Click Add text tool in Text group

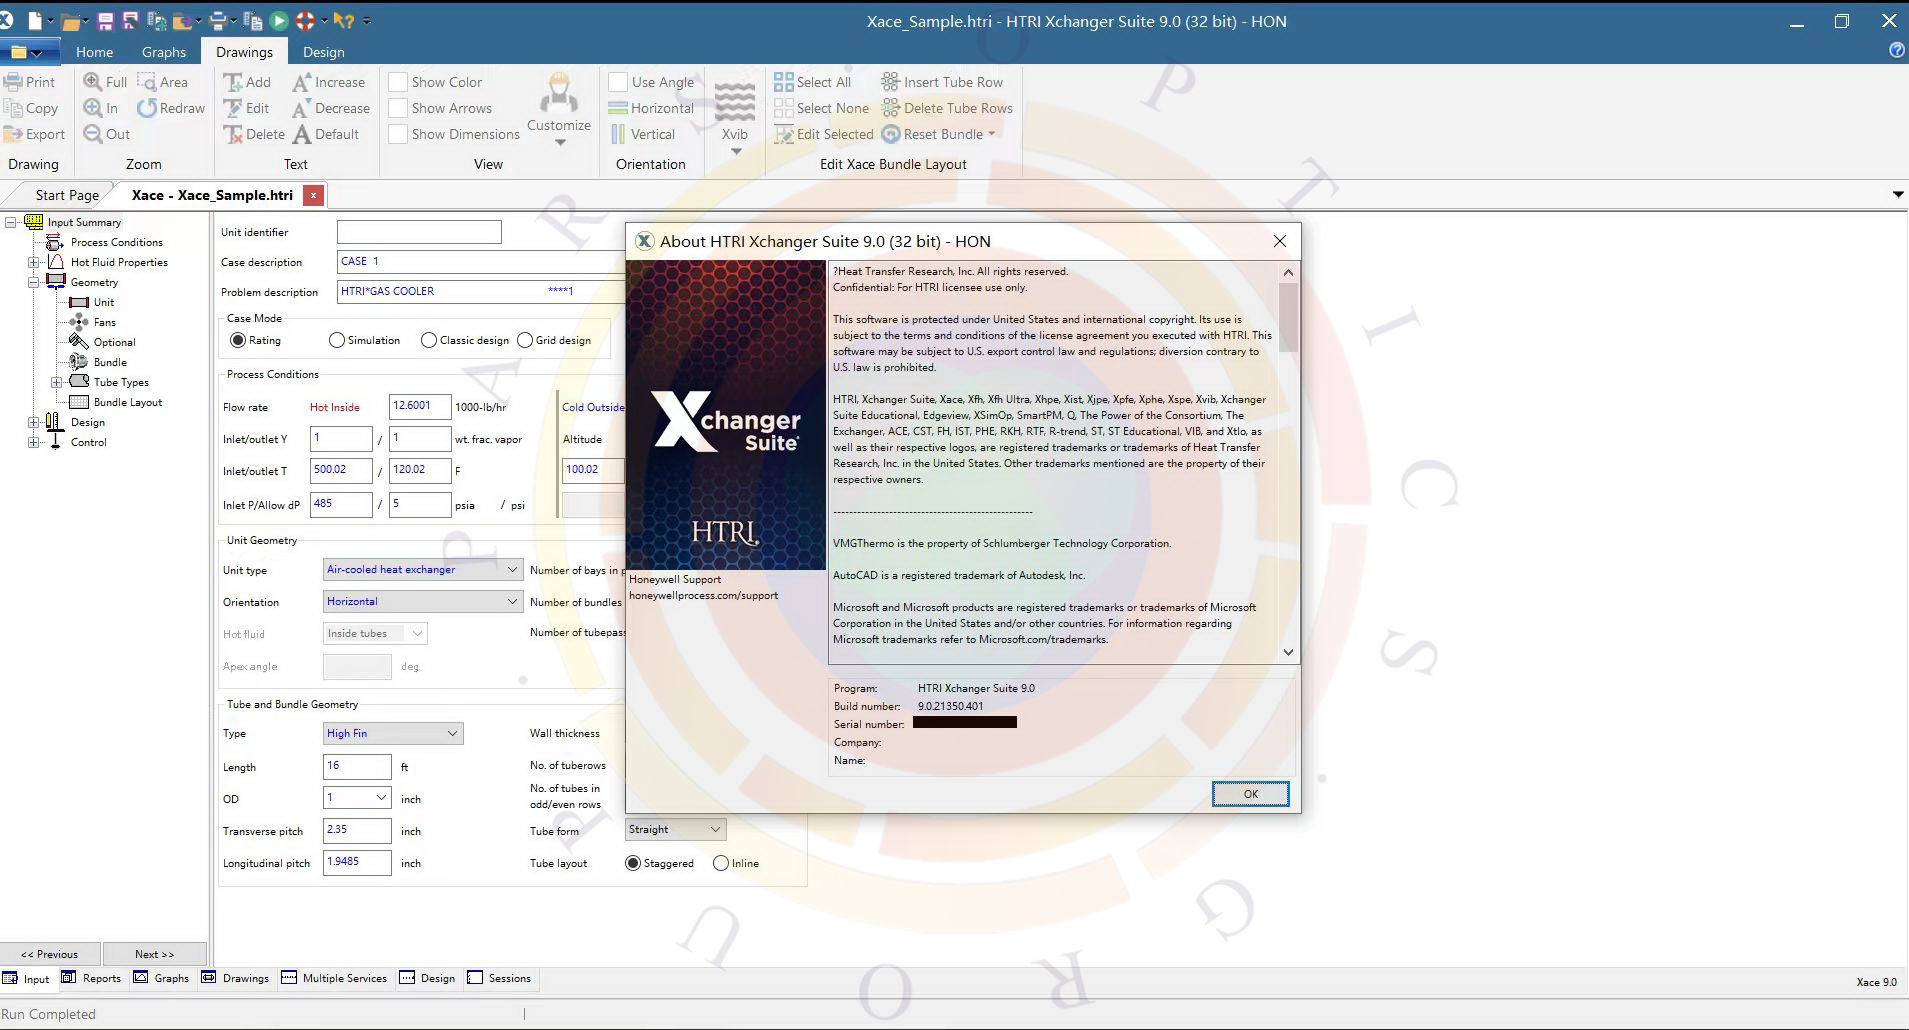pos(247,82)
